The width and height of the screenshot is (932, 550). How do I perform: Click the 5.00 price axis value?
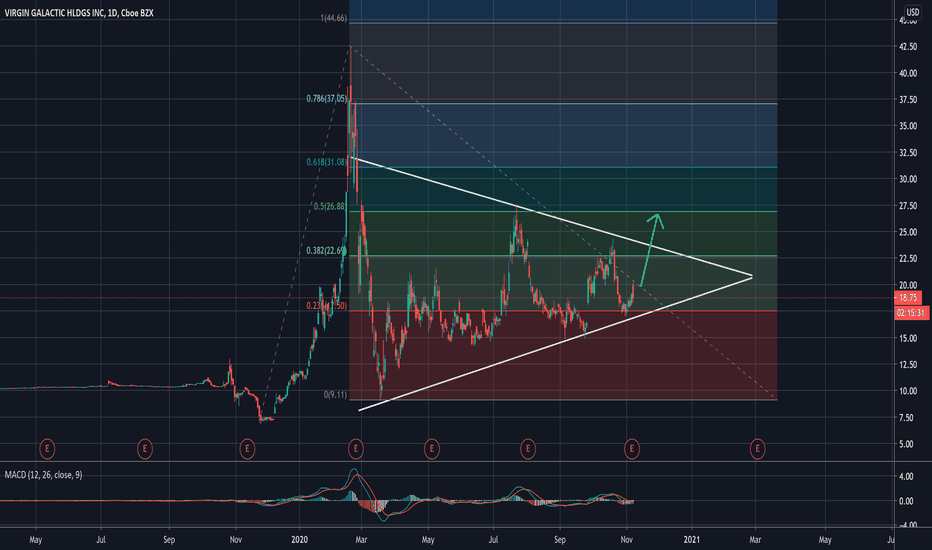[908, 444]
